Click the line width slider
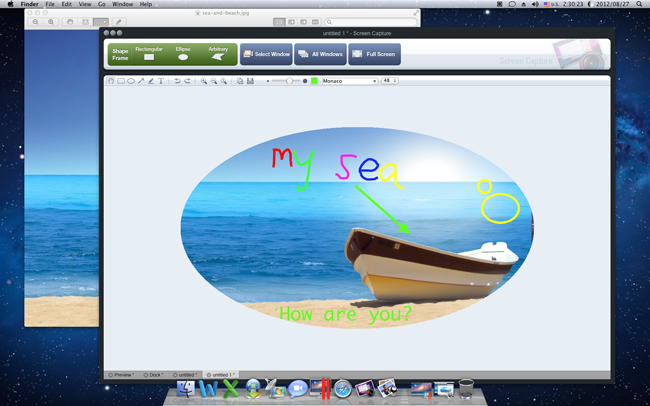Screen dimensions: 650x406 (x=288, y=81)
